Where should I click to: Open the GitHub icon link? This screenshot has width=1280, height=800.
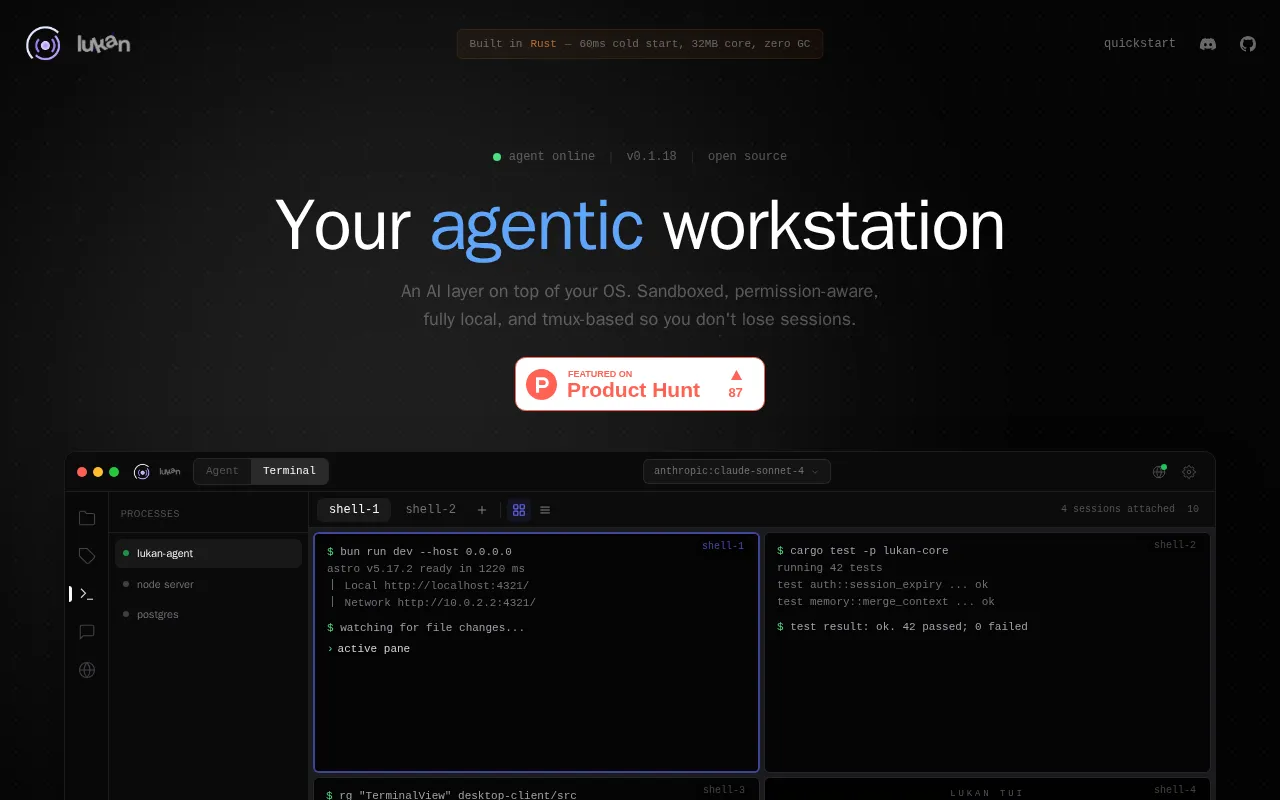[x=1248, y=44]
